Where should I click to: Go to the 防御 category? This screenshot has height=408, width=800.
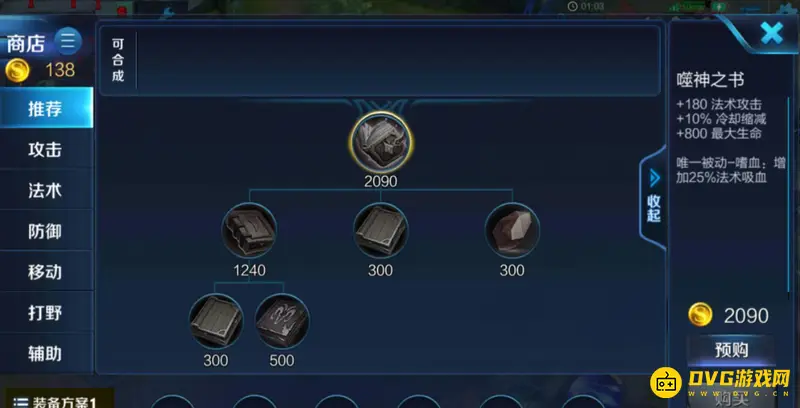click(46, 230)
